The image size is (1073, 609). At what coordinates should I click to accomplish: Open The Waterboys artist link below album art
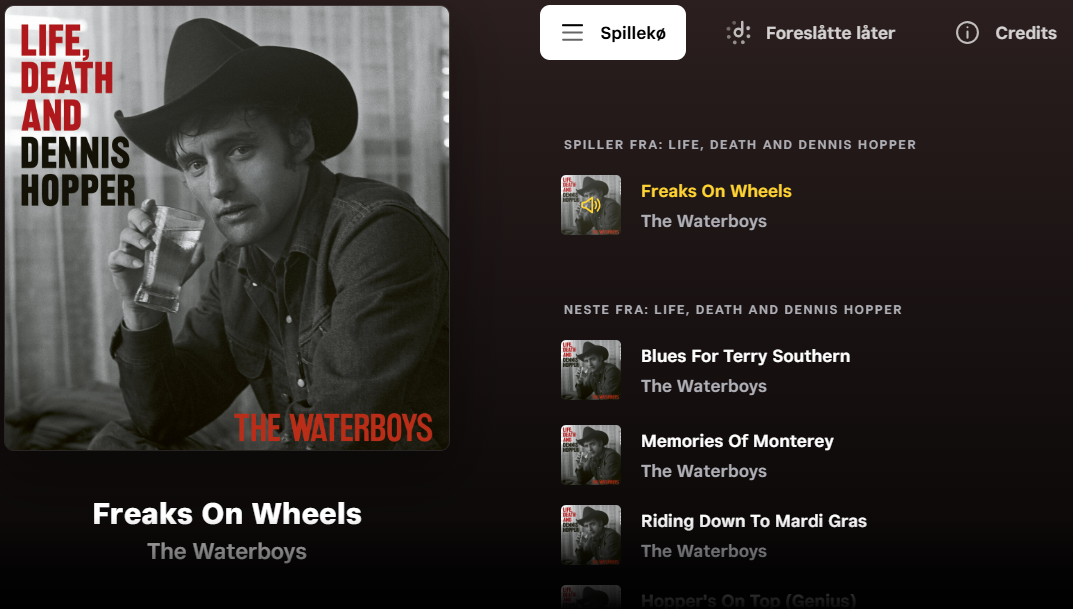[x=227, y=551]
